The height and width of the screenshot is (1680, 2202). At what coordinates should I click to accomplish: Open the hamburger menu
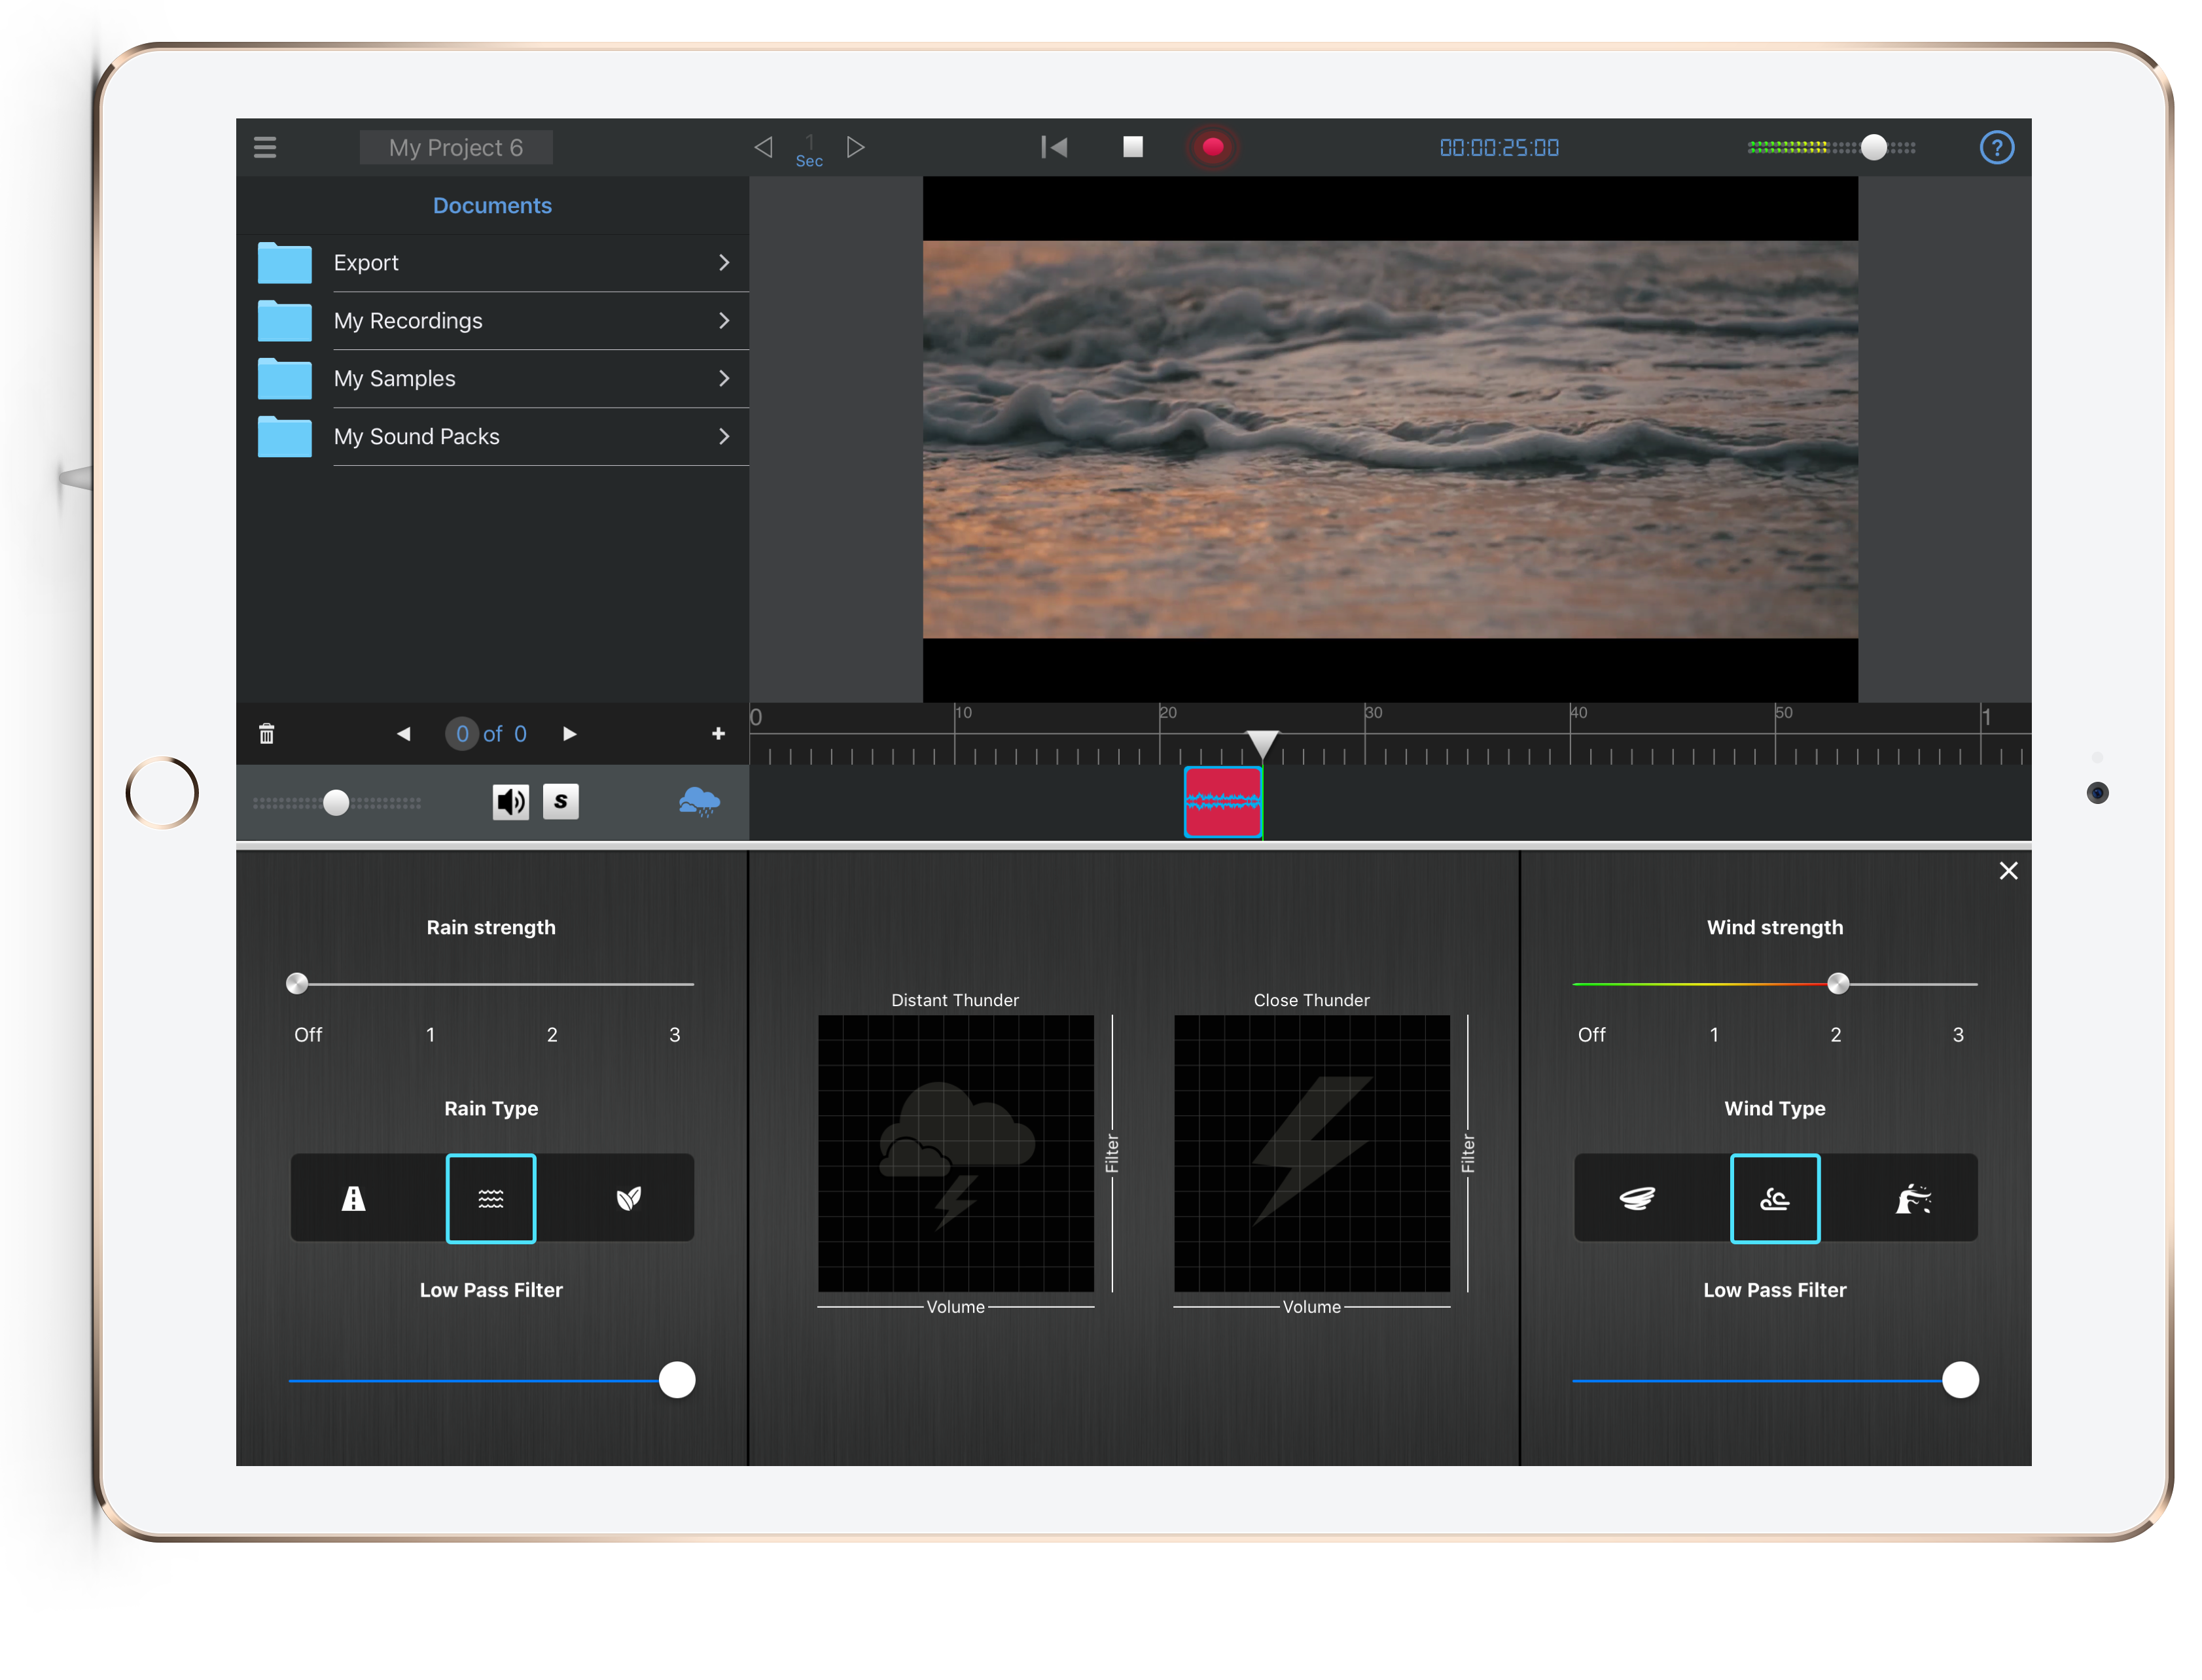click(x=265, y=146)
